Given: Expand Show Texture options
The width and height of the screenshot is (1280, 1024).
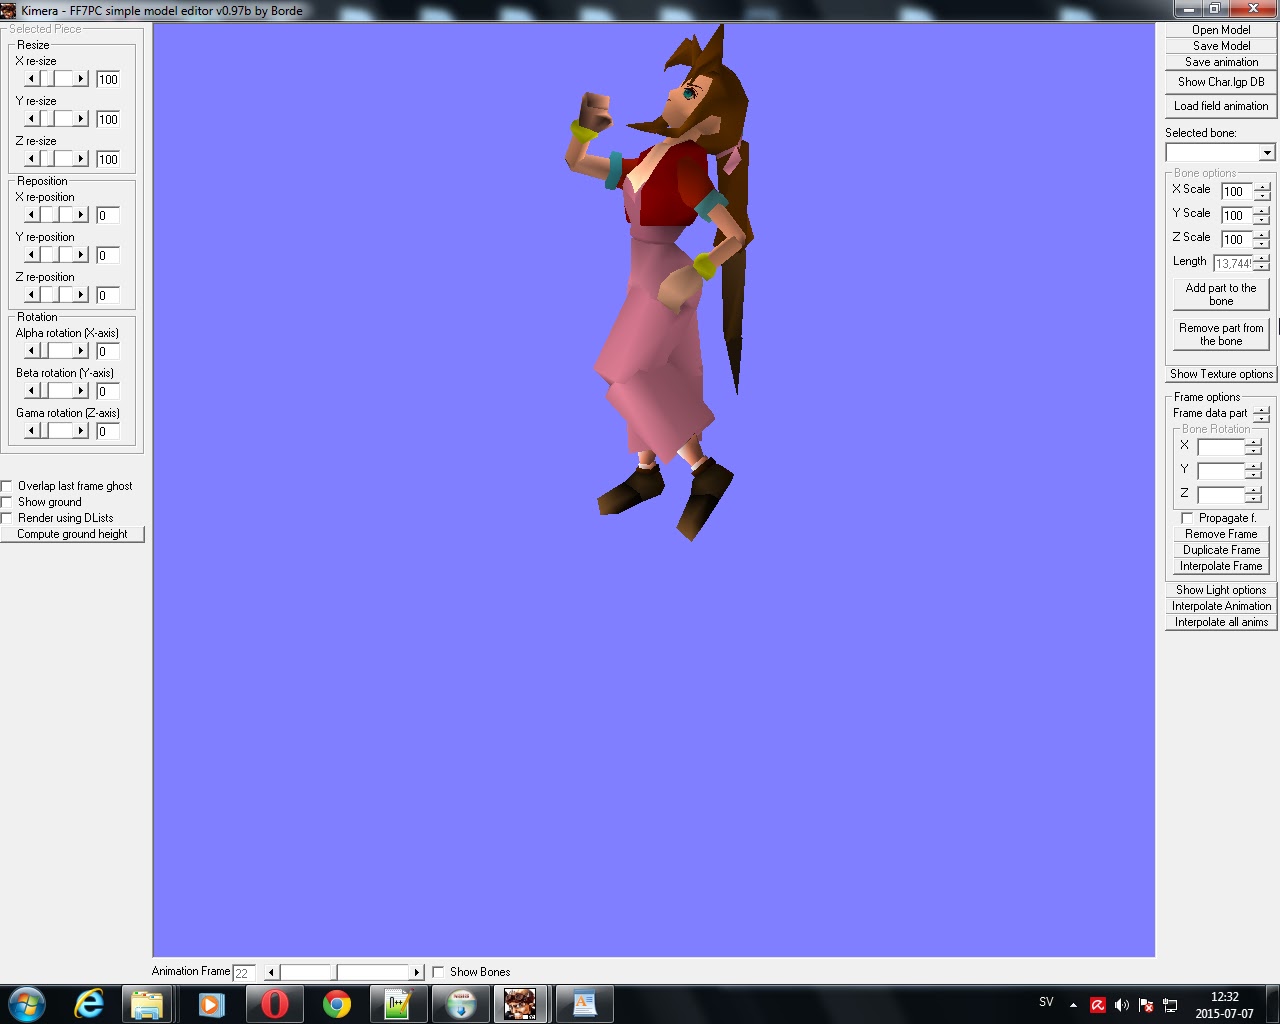Looking at the screenshot, I should click(1221, 374).
